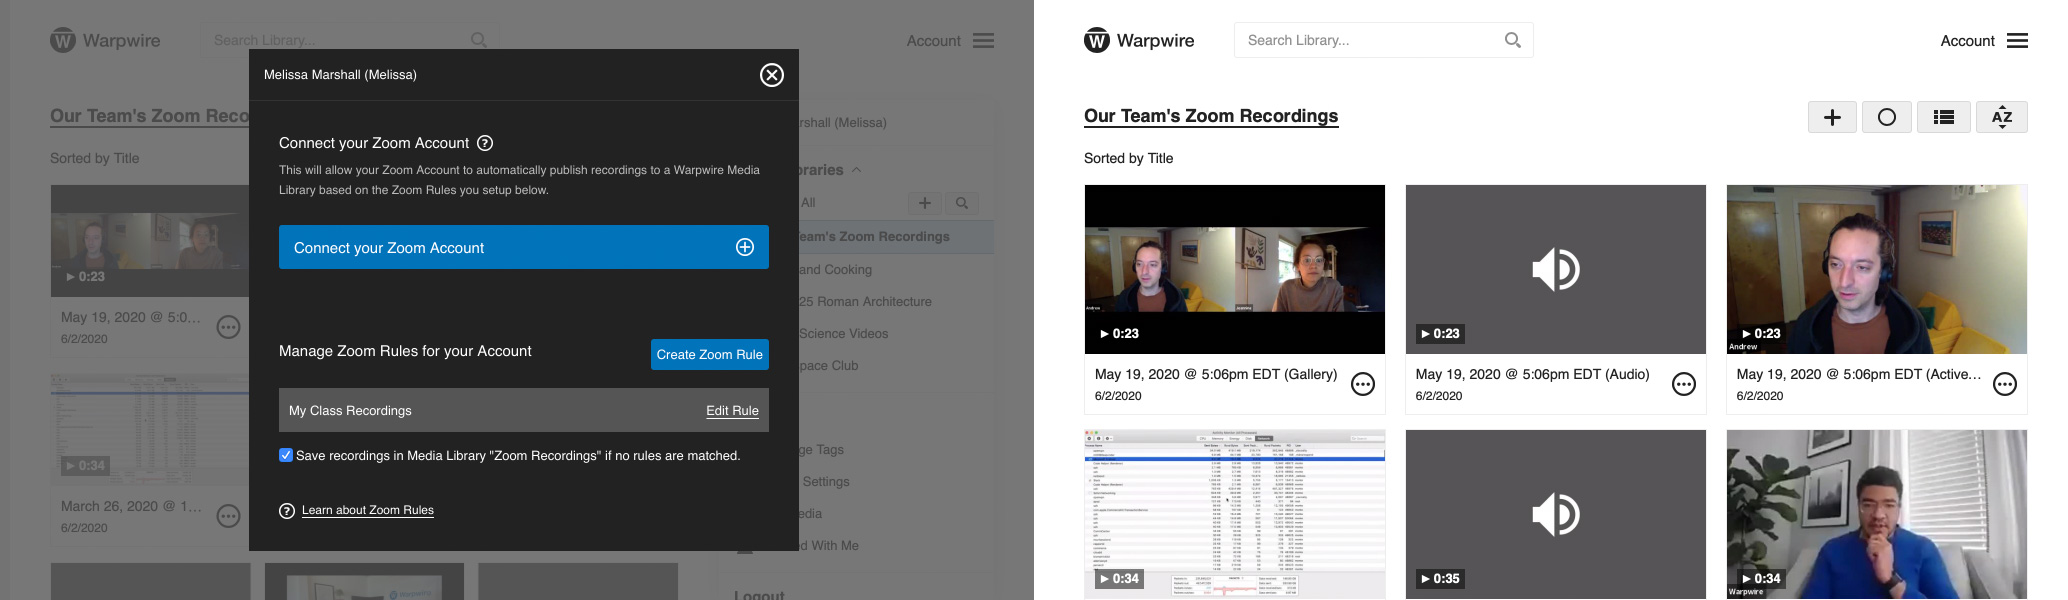Play the Gallery recording thumbnail
Viewport: 2068px width, 600px height.
coord(1235,269)
